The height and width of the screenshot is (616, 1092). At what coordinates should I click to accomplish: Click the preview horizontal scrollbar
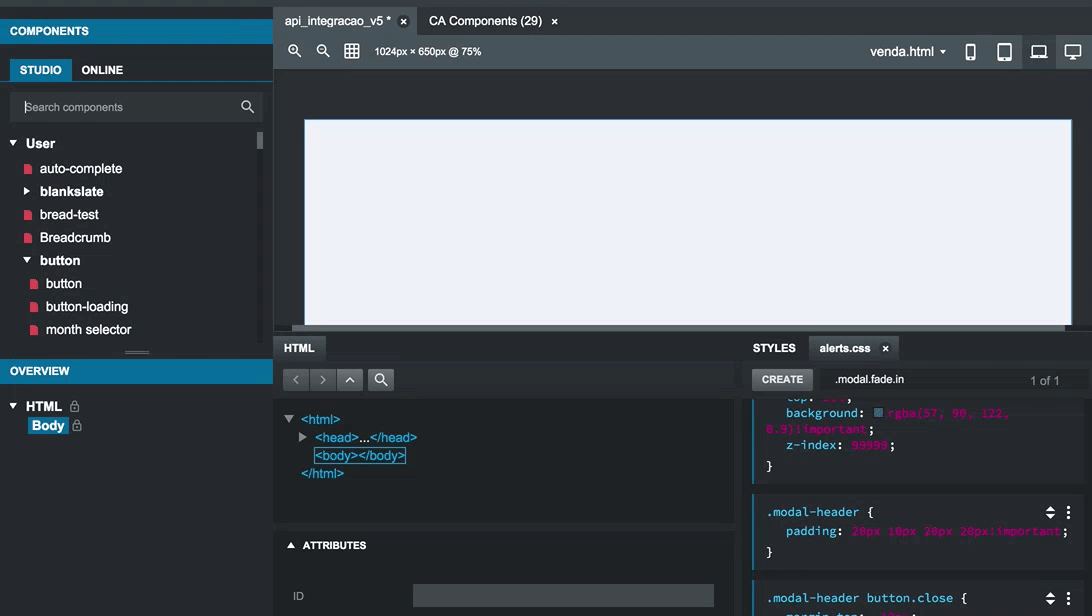tap(678, 328)
